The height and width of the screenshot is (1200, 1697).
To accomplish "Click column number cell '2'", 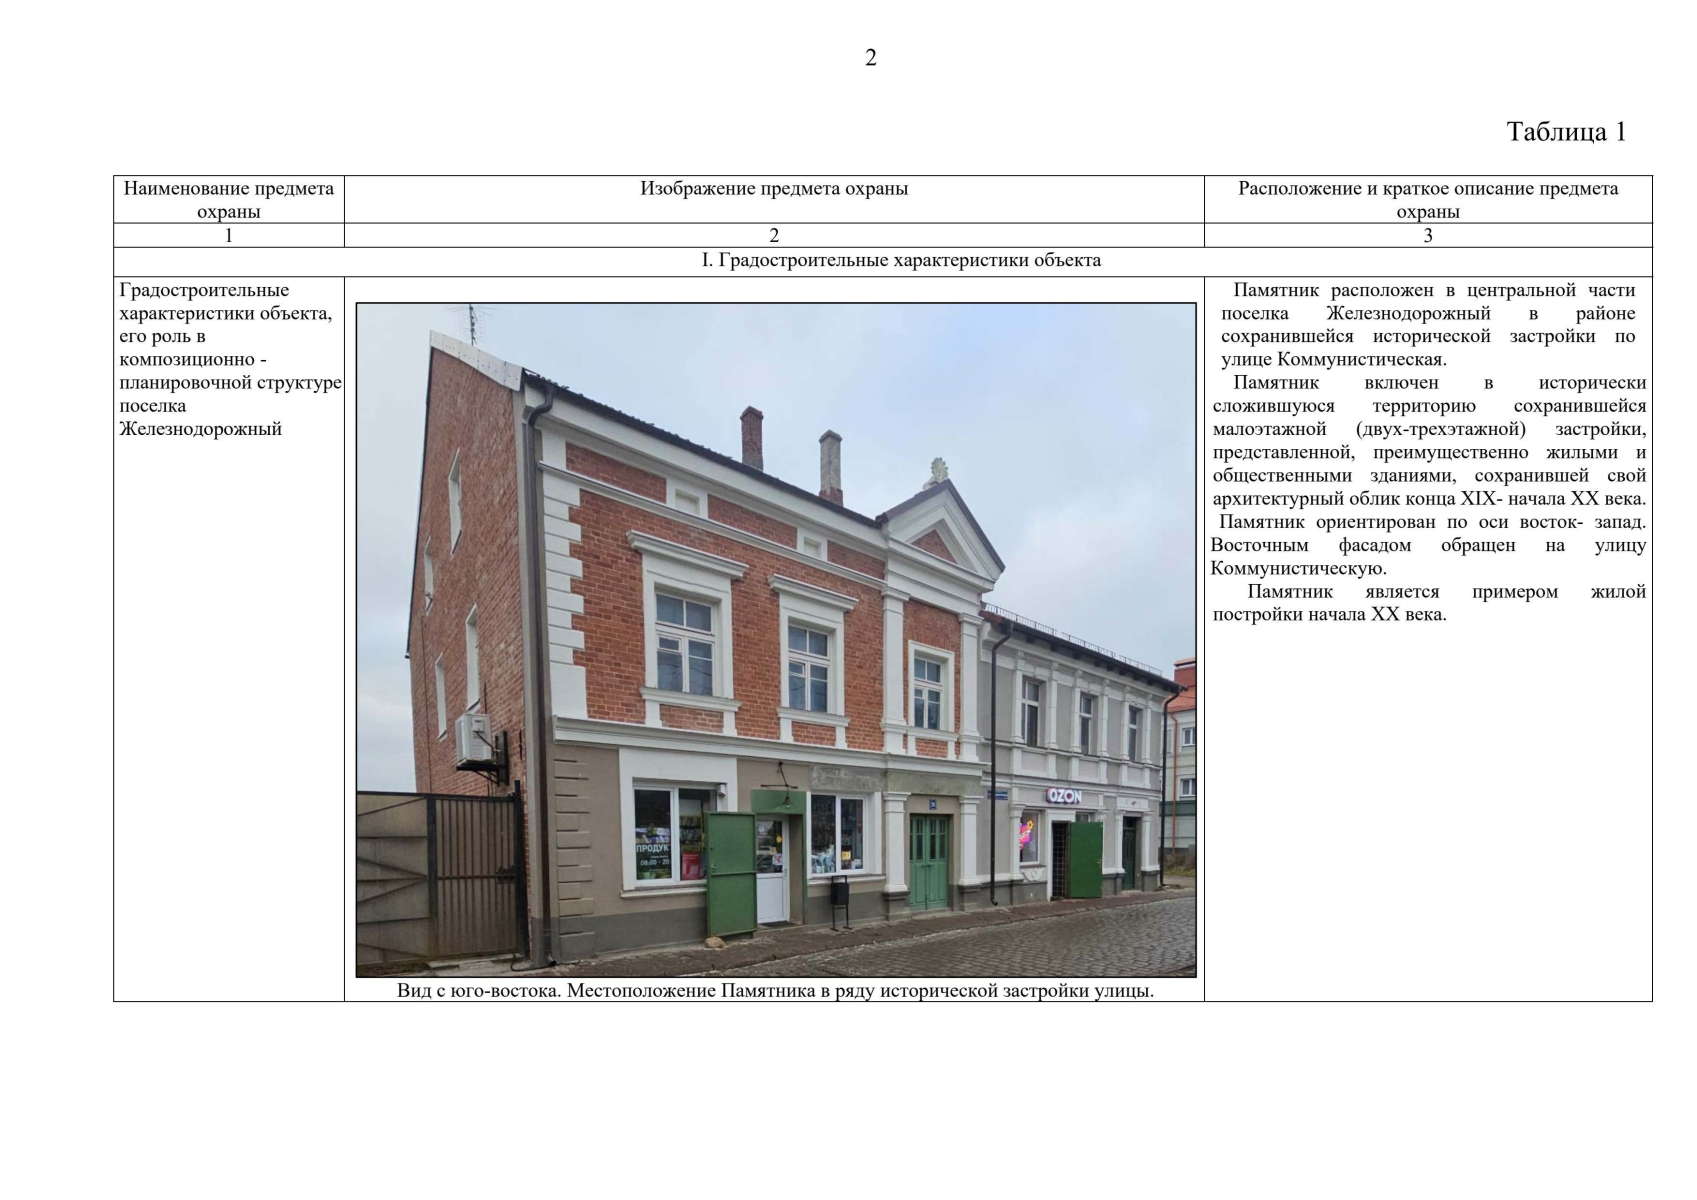I will point(774,236).
